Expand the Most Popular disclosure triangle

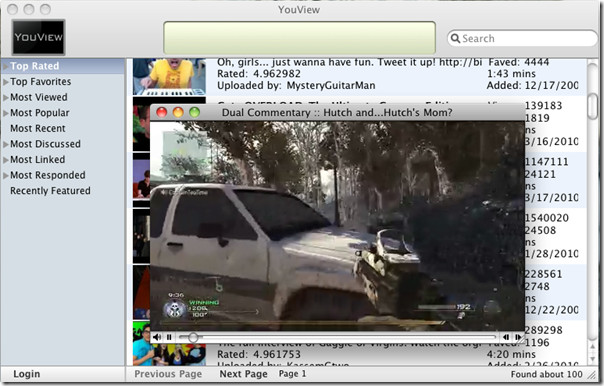pos(5,113)
